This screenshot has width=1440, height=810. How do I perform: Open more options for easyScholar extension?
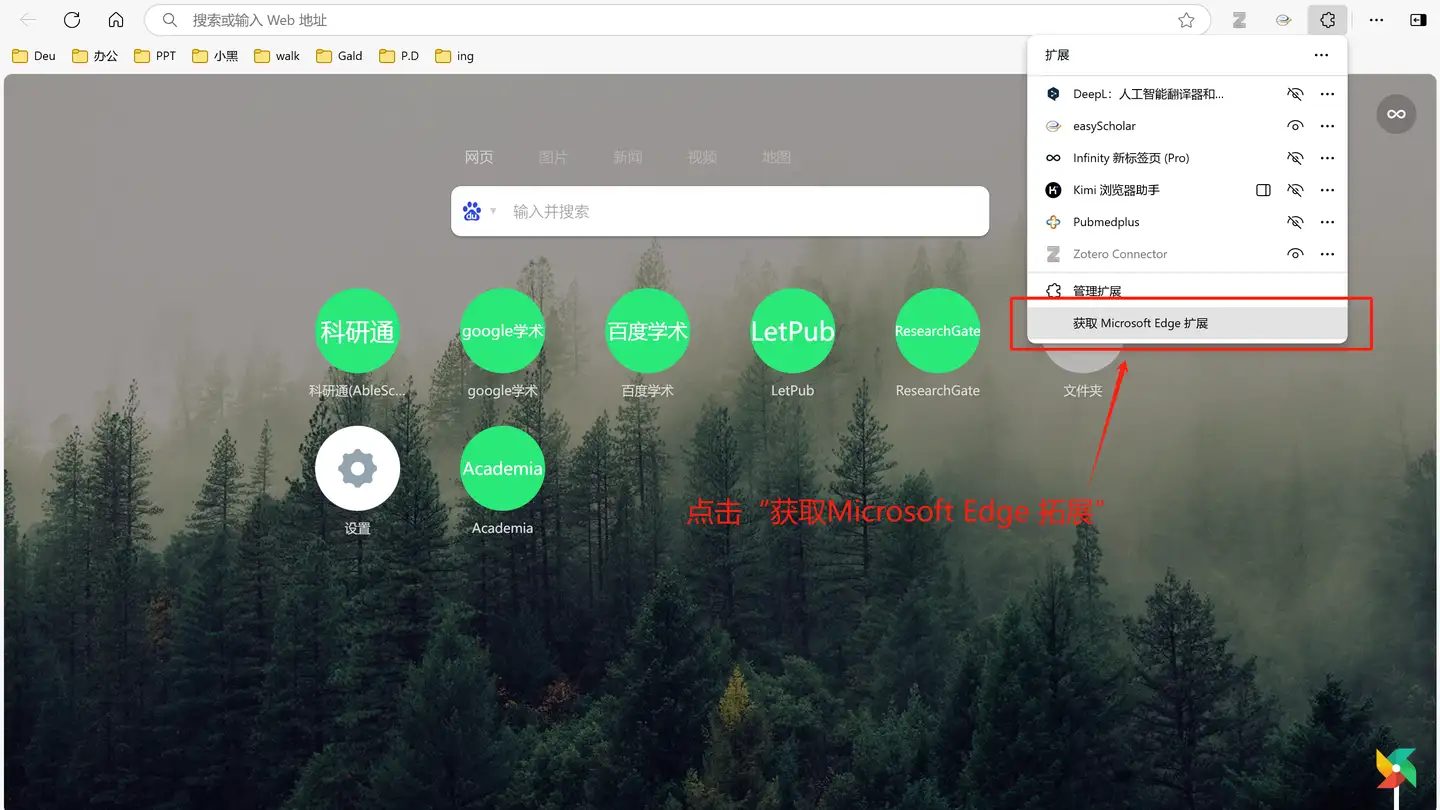coord(1327,126)
